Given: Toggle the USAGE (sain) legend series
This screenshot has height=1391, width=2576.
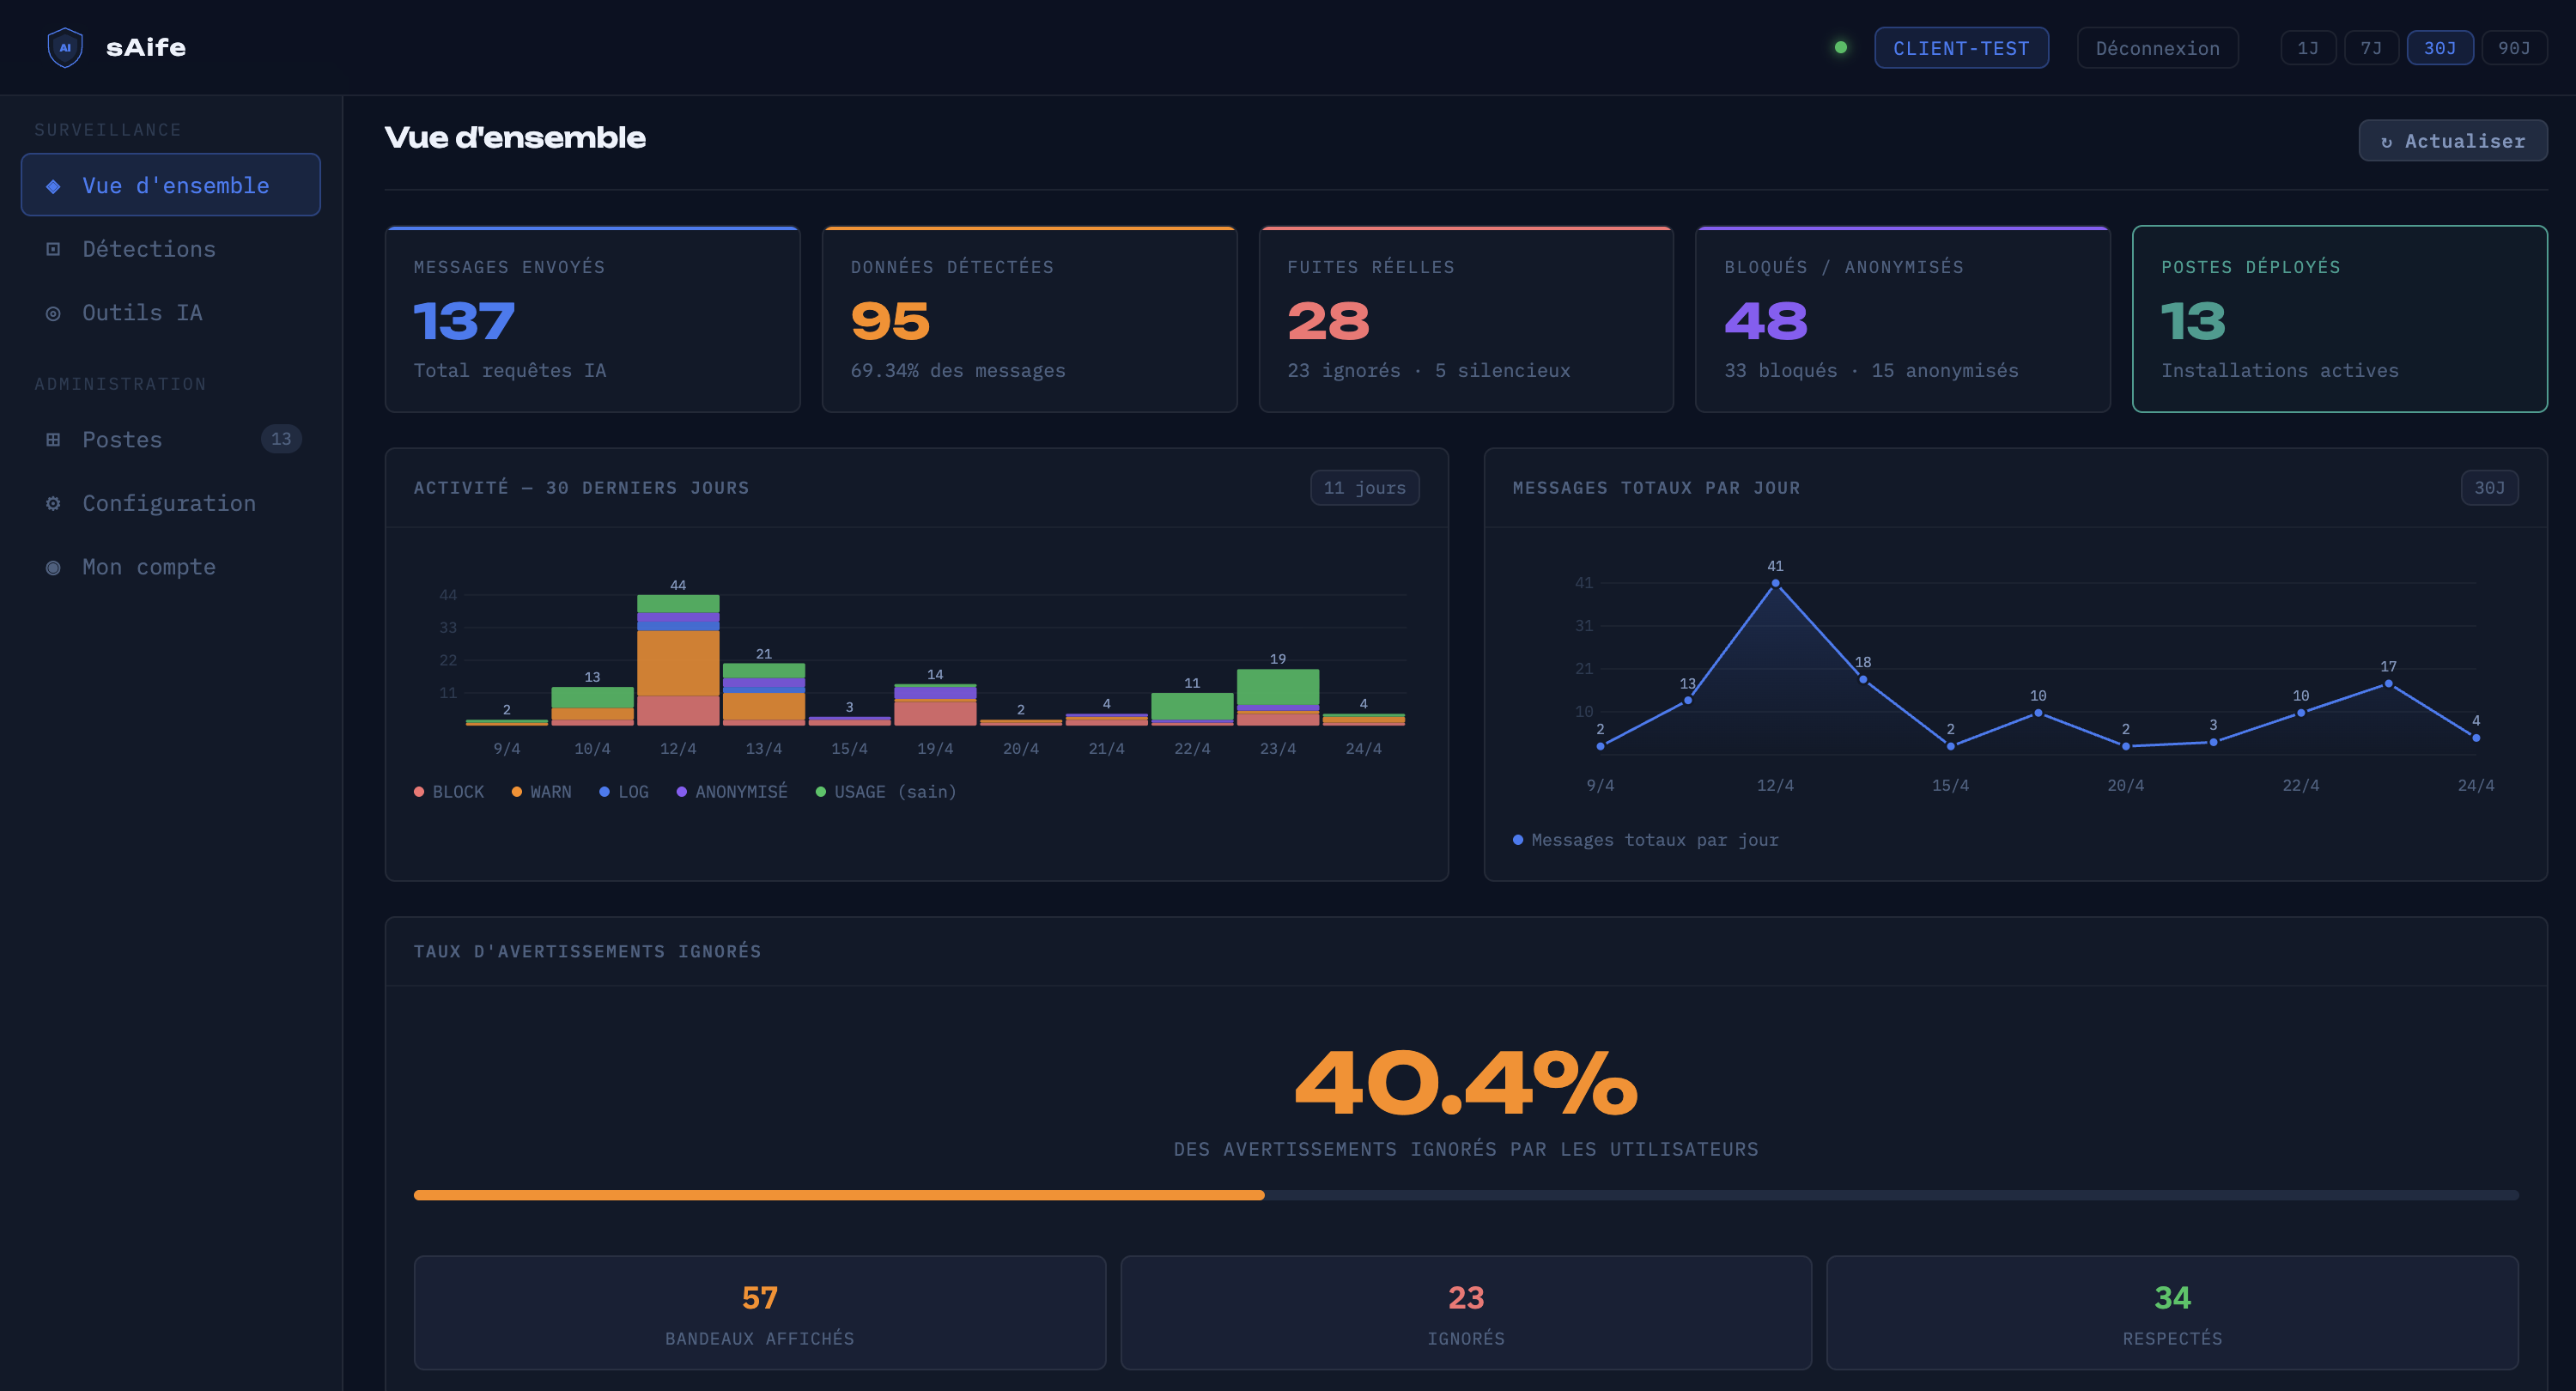Looking at the screenshot, I should point(886,792).
